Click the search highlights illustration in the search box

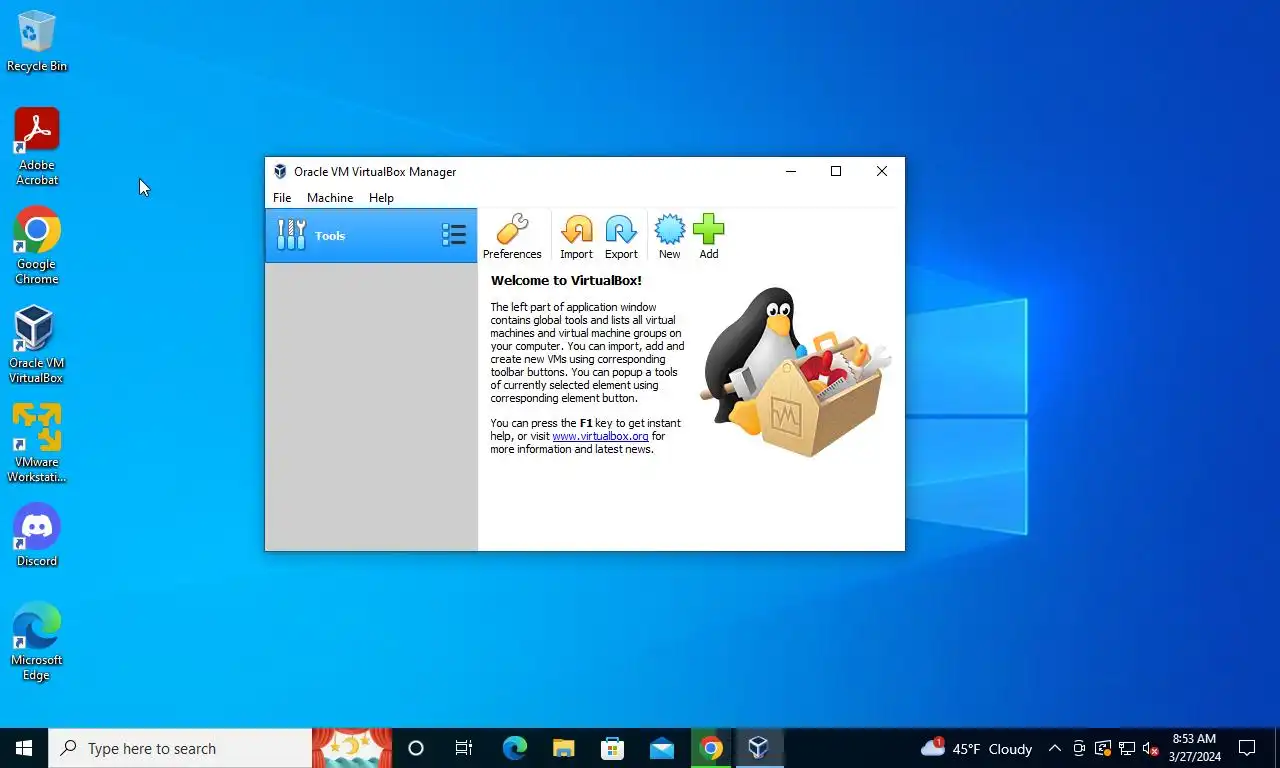pos(352,748)
